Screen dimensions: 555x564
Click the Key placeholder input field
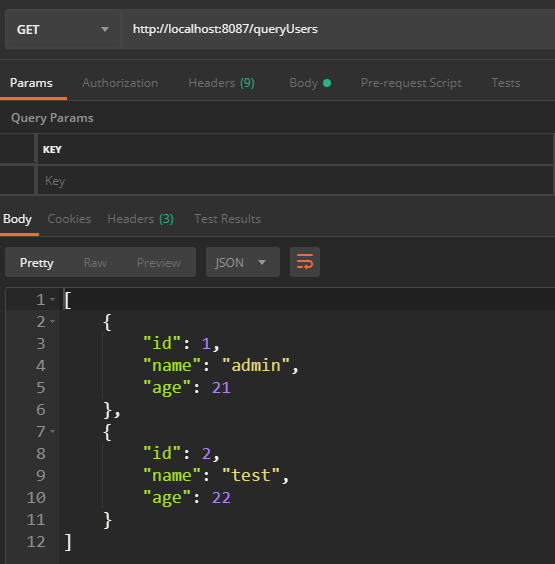point(295,181)
